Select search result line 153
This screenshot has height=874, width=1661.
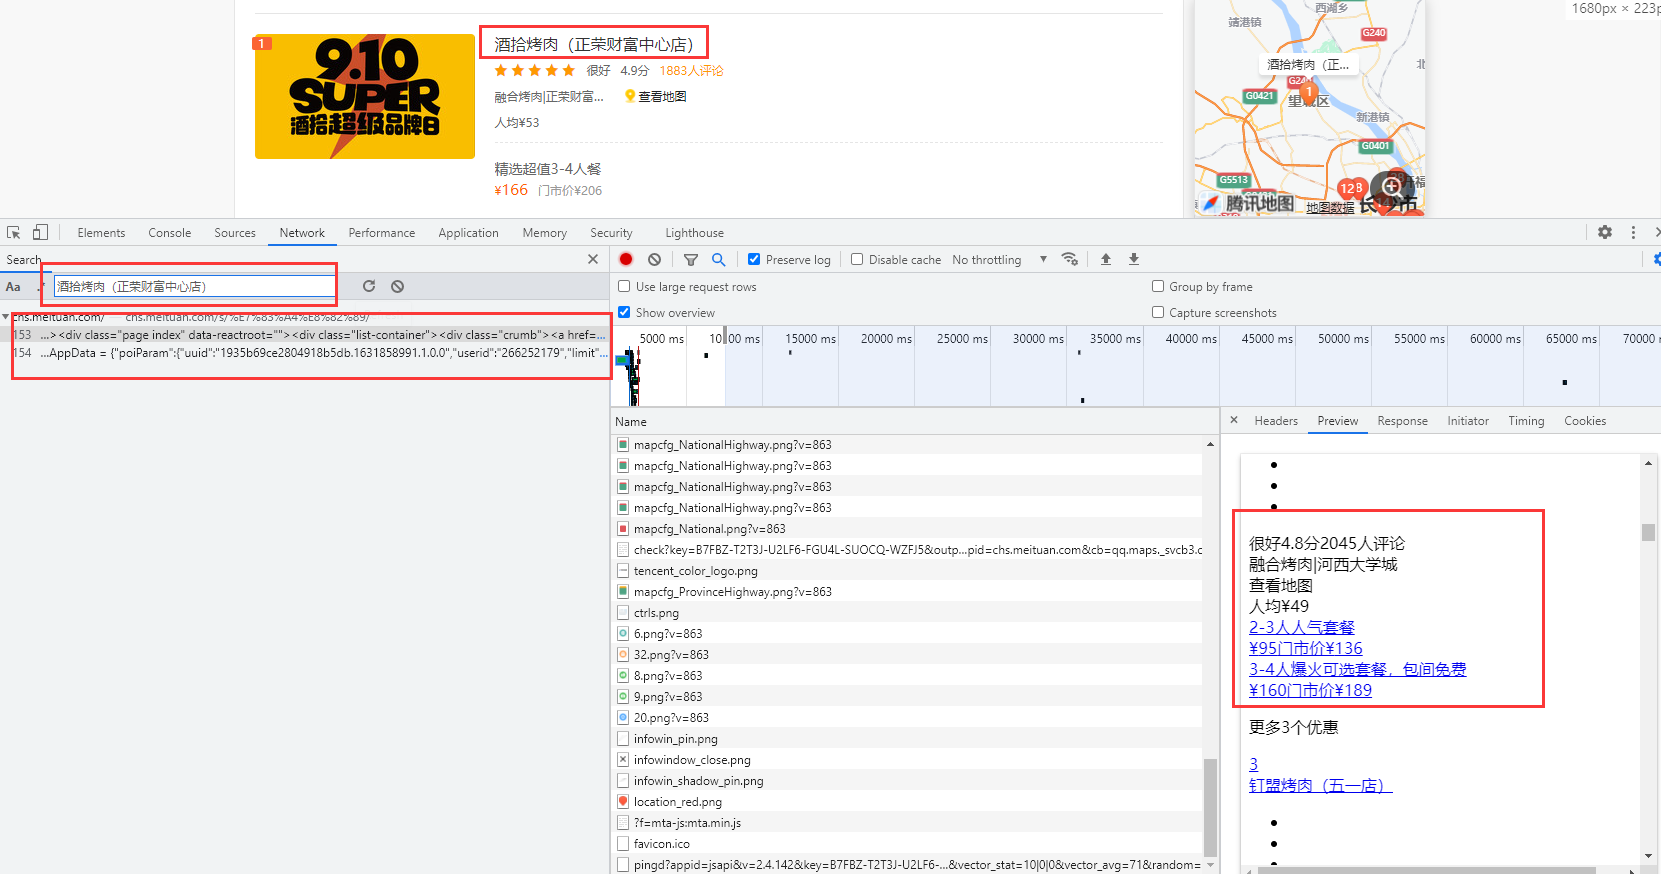[306, 335]
